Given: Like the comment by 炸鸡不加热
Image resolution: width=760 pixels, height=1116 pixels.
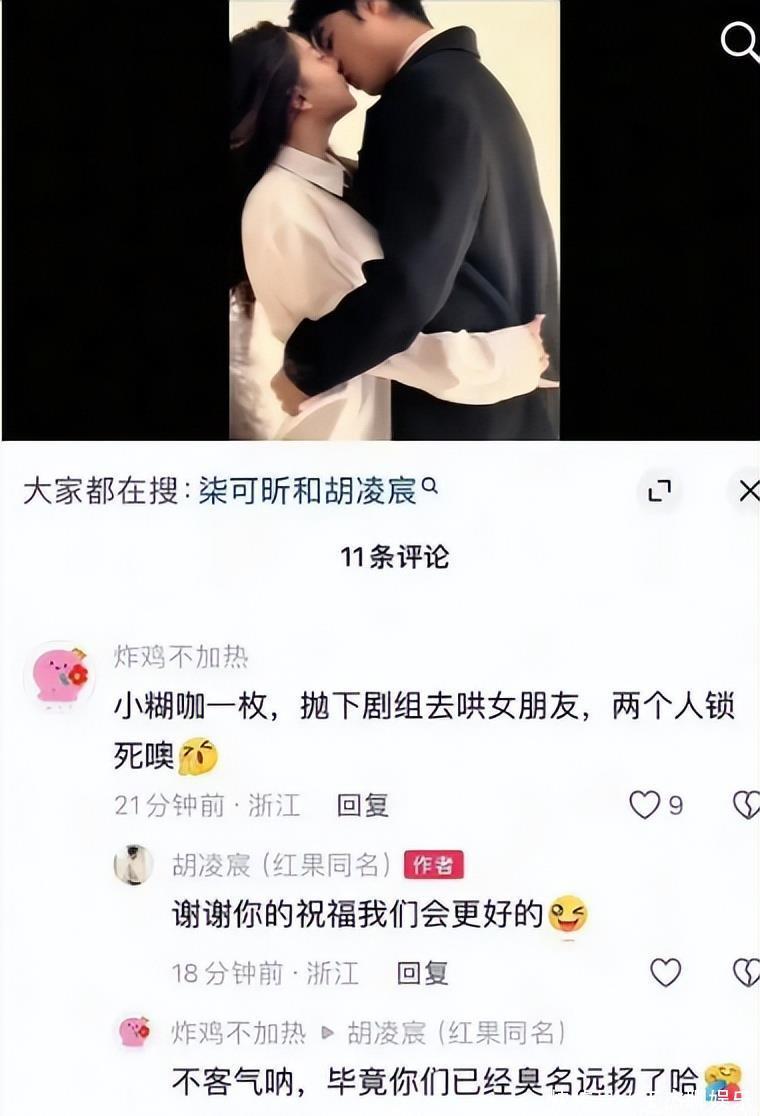Looking at the screenshot, I should click(645, 805).
